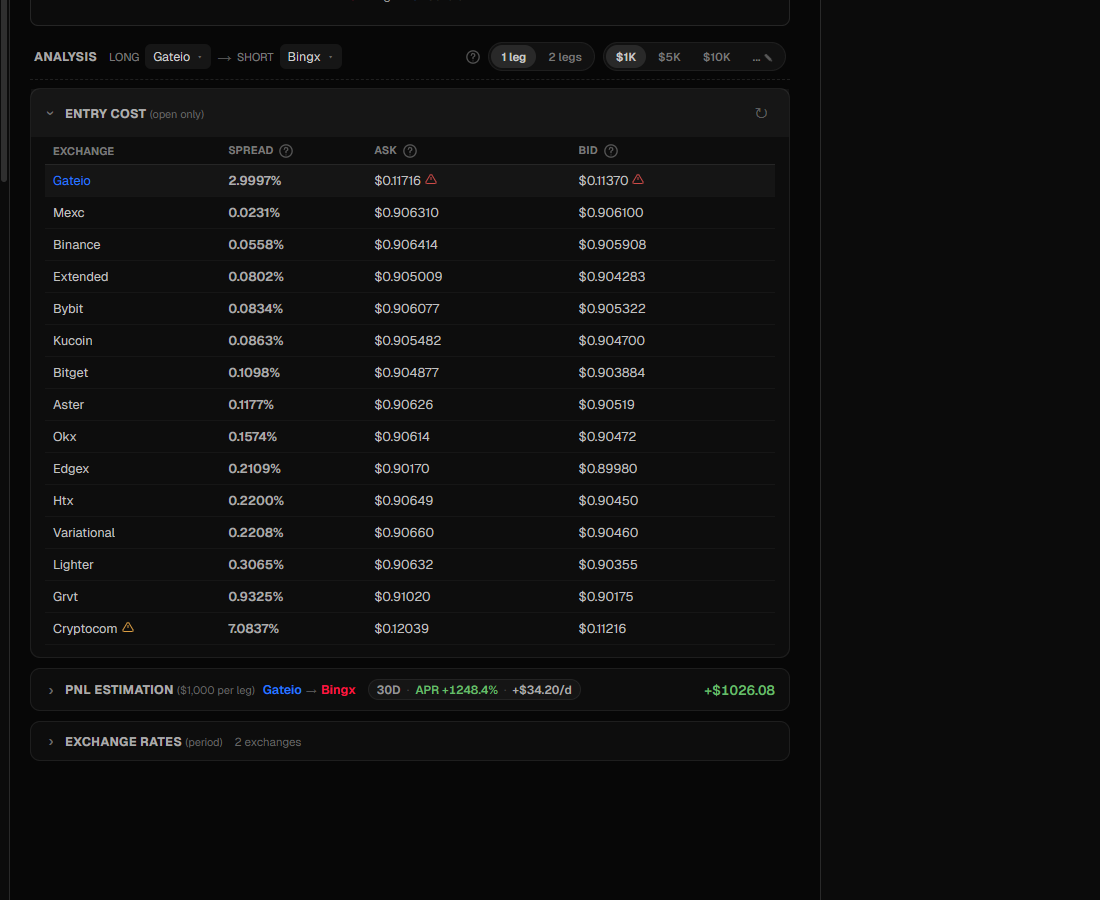Screen dimensions: 1100x900
Task: Open help icon next to SPREAD header
Action: [286, 151]
